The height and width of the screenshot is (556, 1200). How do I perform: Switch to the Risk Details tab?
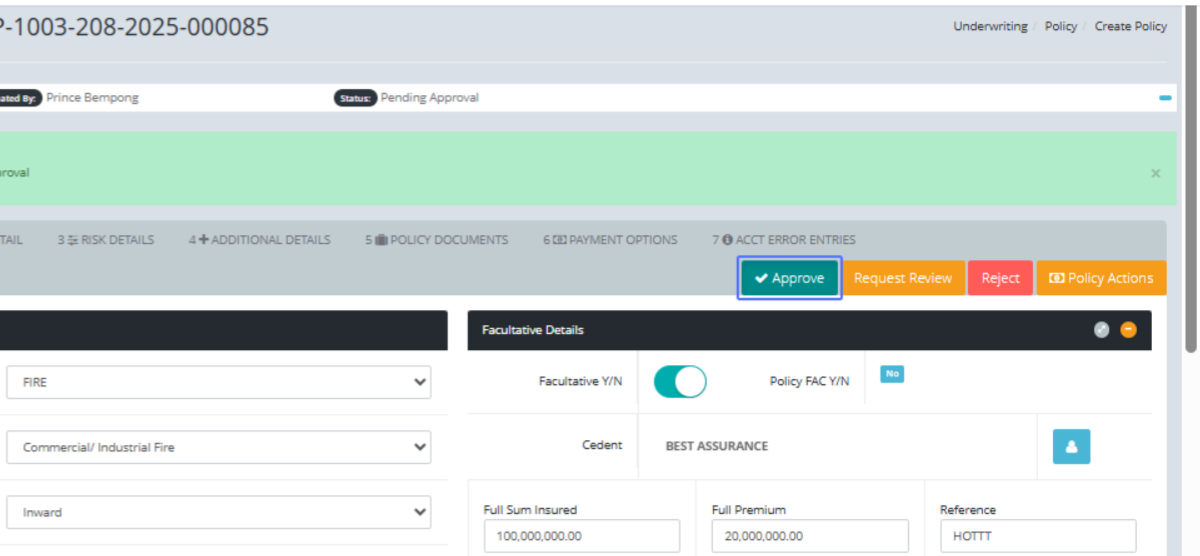[x=106, y=240]
